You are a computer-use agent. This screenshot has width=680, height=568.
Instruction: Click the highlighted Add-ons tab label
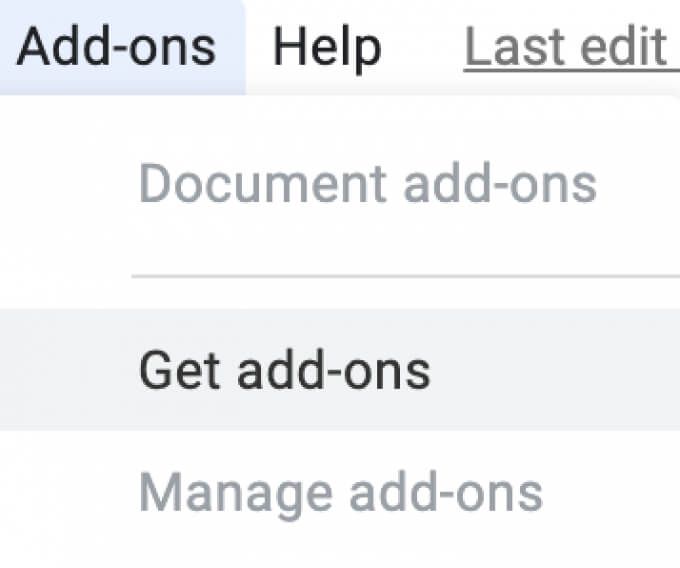[x=116, y=47]
